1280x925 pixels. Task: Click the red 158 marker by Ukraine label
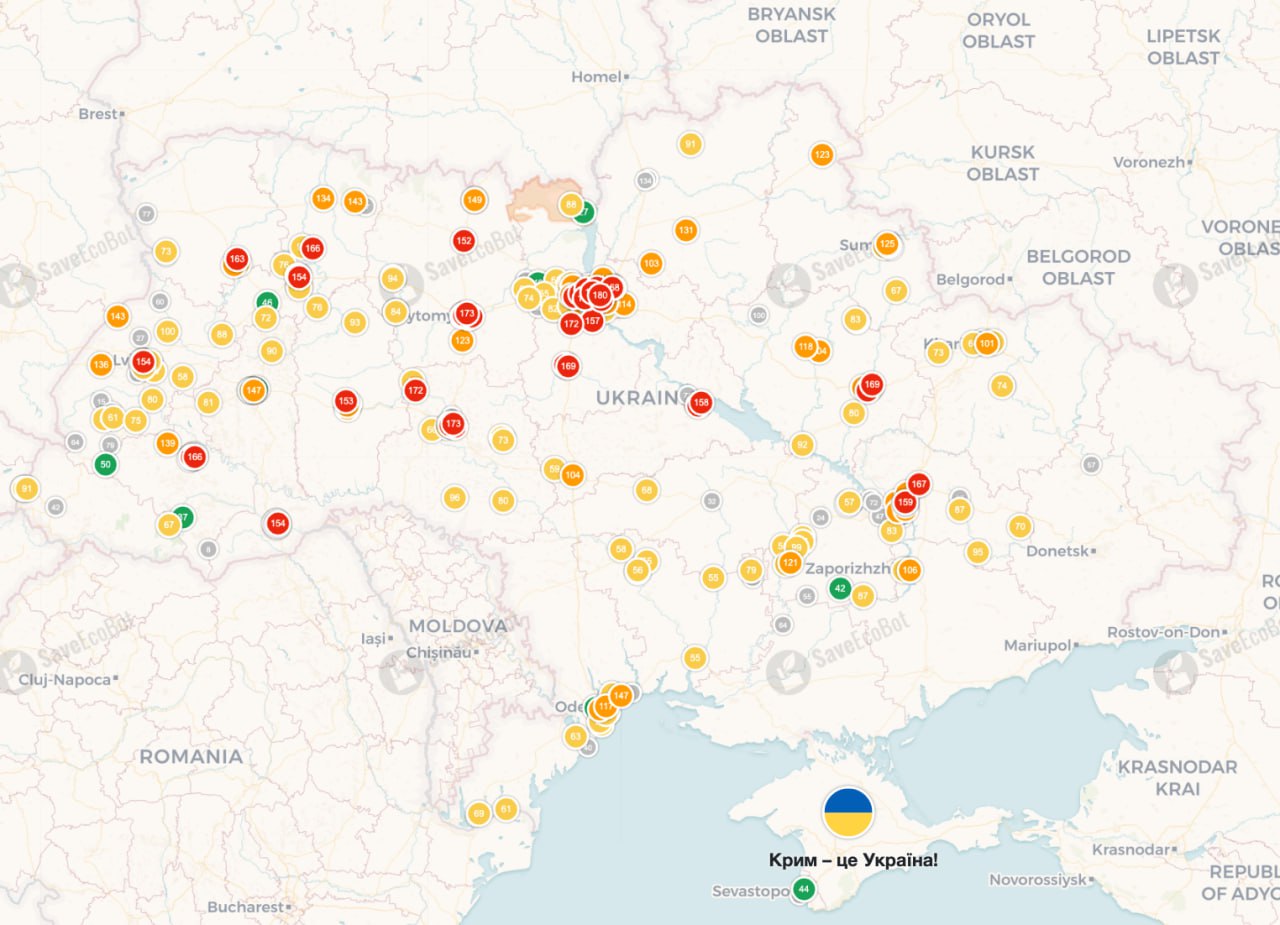click(x=701, y=403)
